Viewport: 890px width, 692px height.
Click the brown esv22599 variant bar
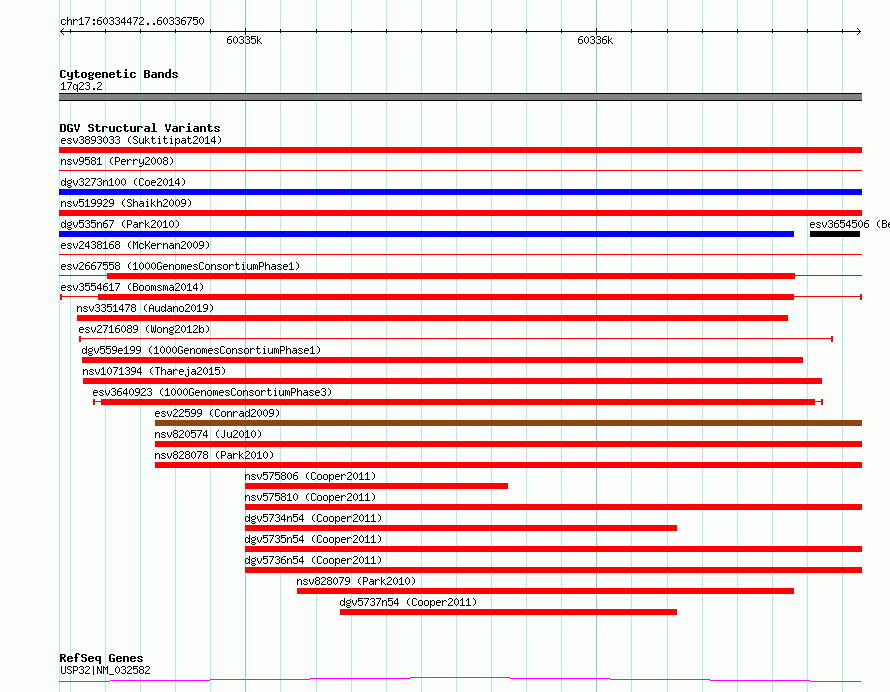pyautogui.click(x=508, y=423)
